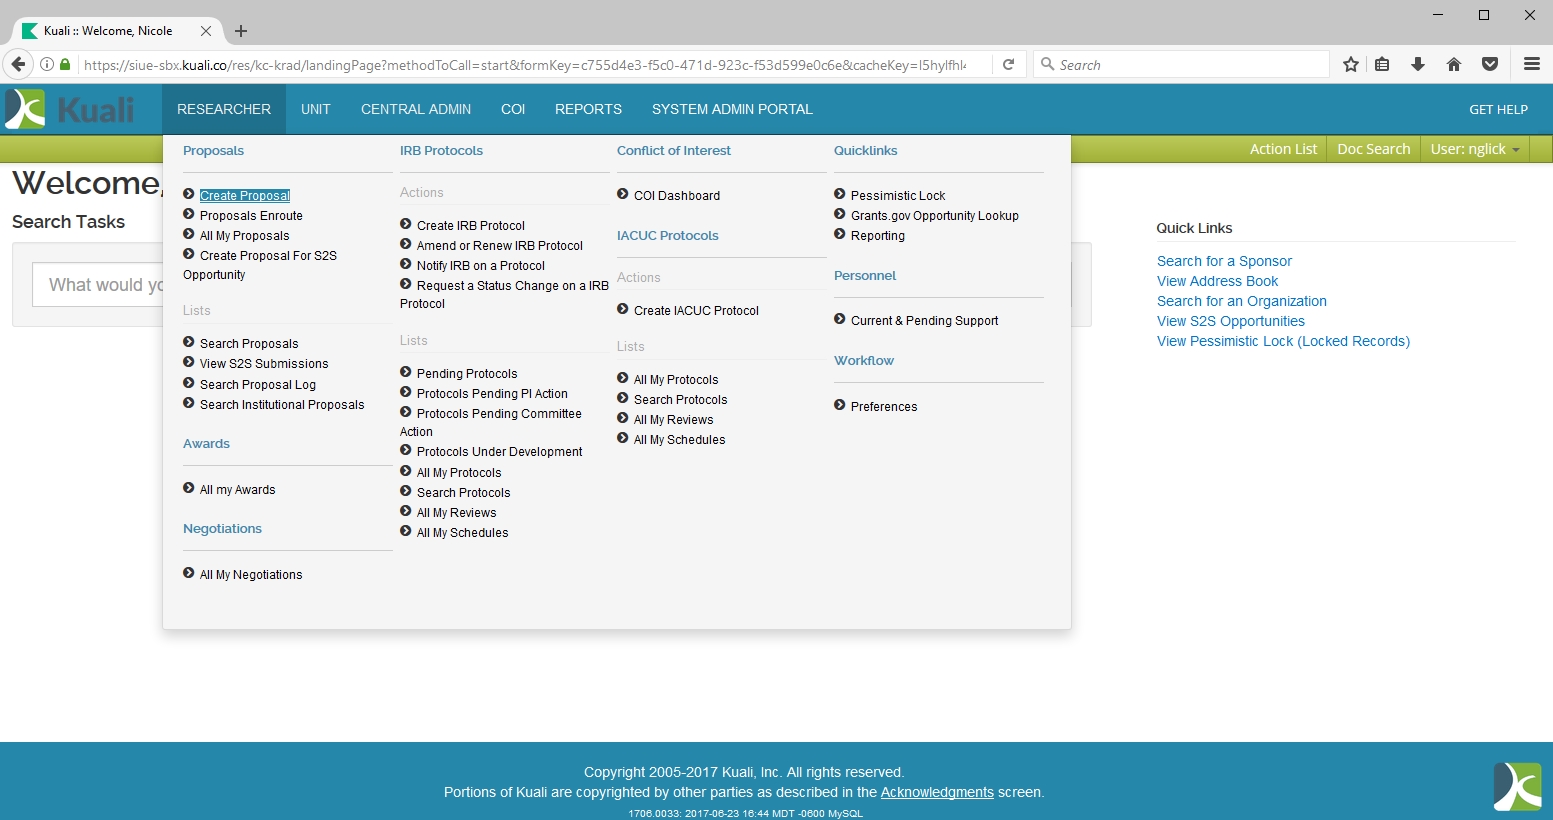Viewport: 1553px width, 820px height.
Task: Click the browser back arrow
Action: coord(18,65)
